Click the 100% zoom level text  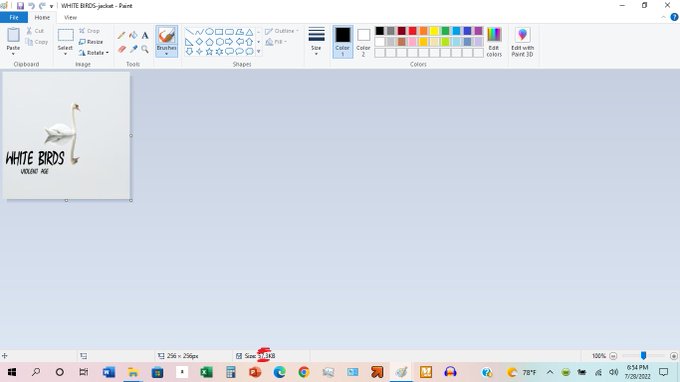(598, 356)
